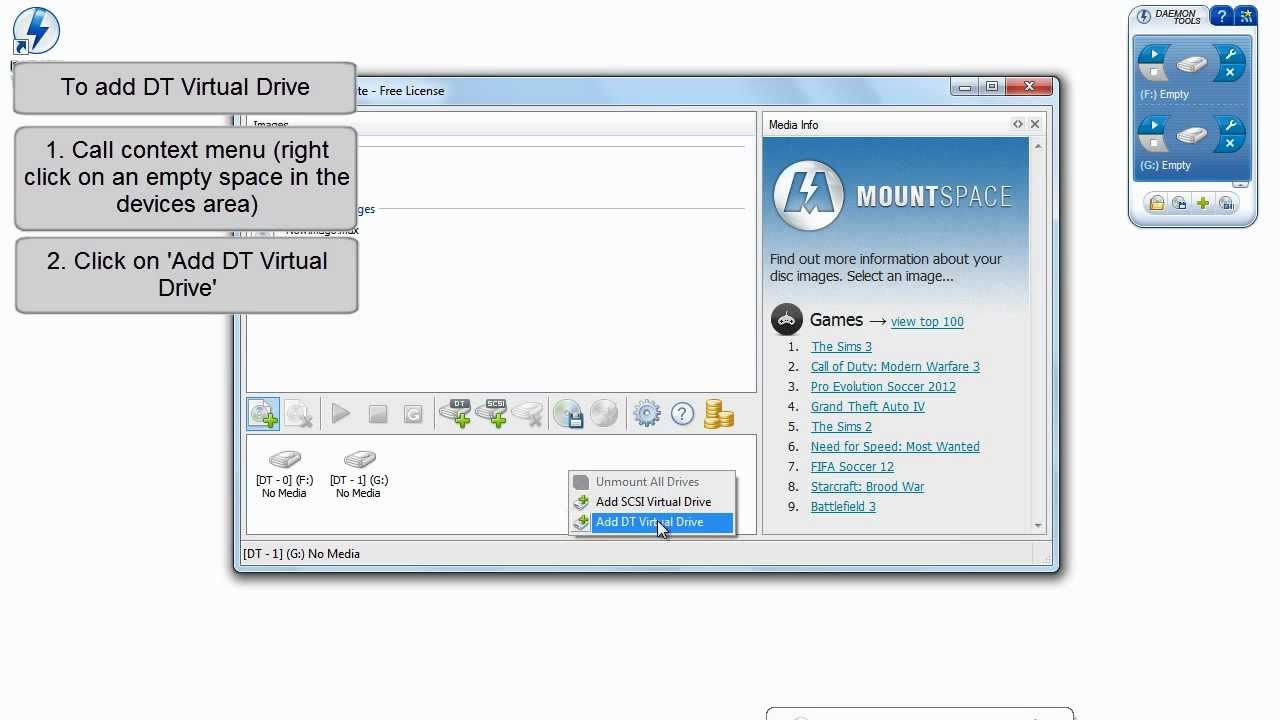Click the Games controller icon in Media Info
This screenshot has height=720, width=1280.
[x=787, y=319]
